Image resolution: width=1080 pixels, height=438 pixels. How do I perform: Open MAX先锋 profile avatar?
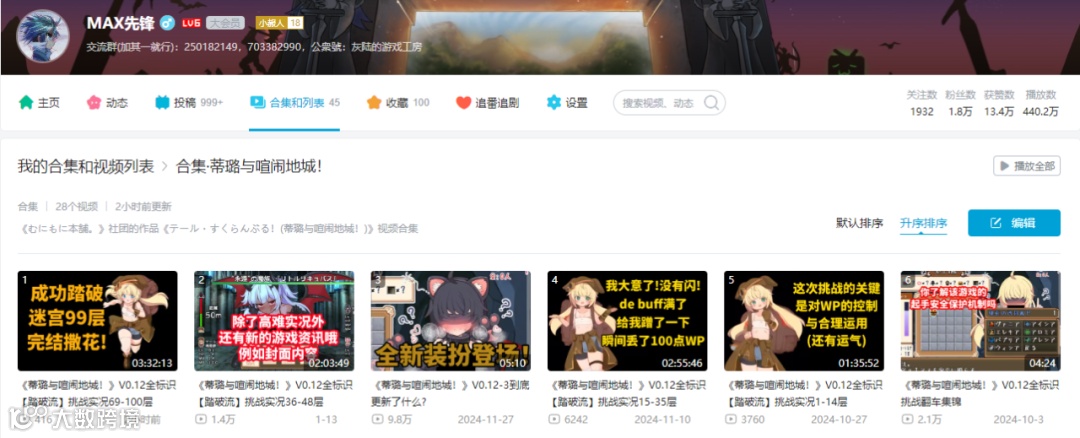pyautogui.click(x=42, y=36)
